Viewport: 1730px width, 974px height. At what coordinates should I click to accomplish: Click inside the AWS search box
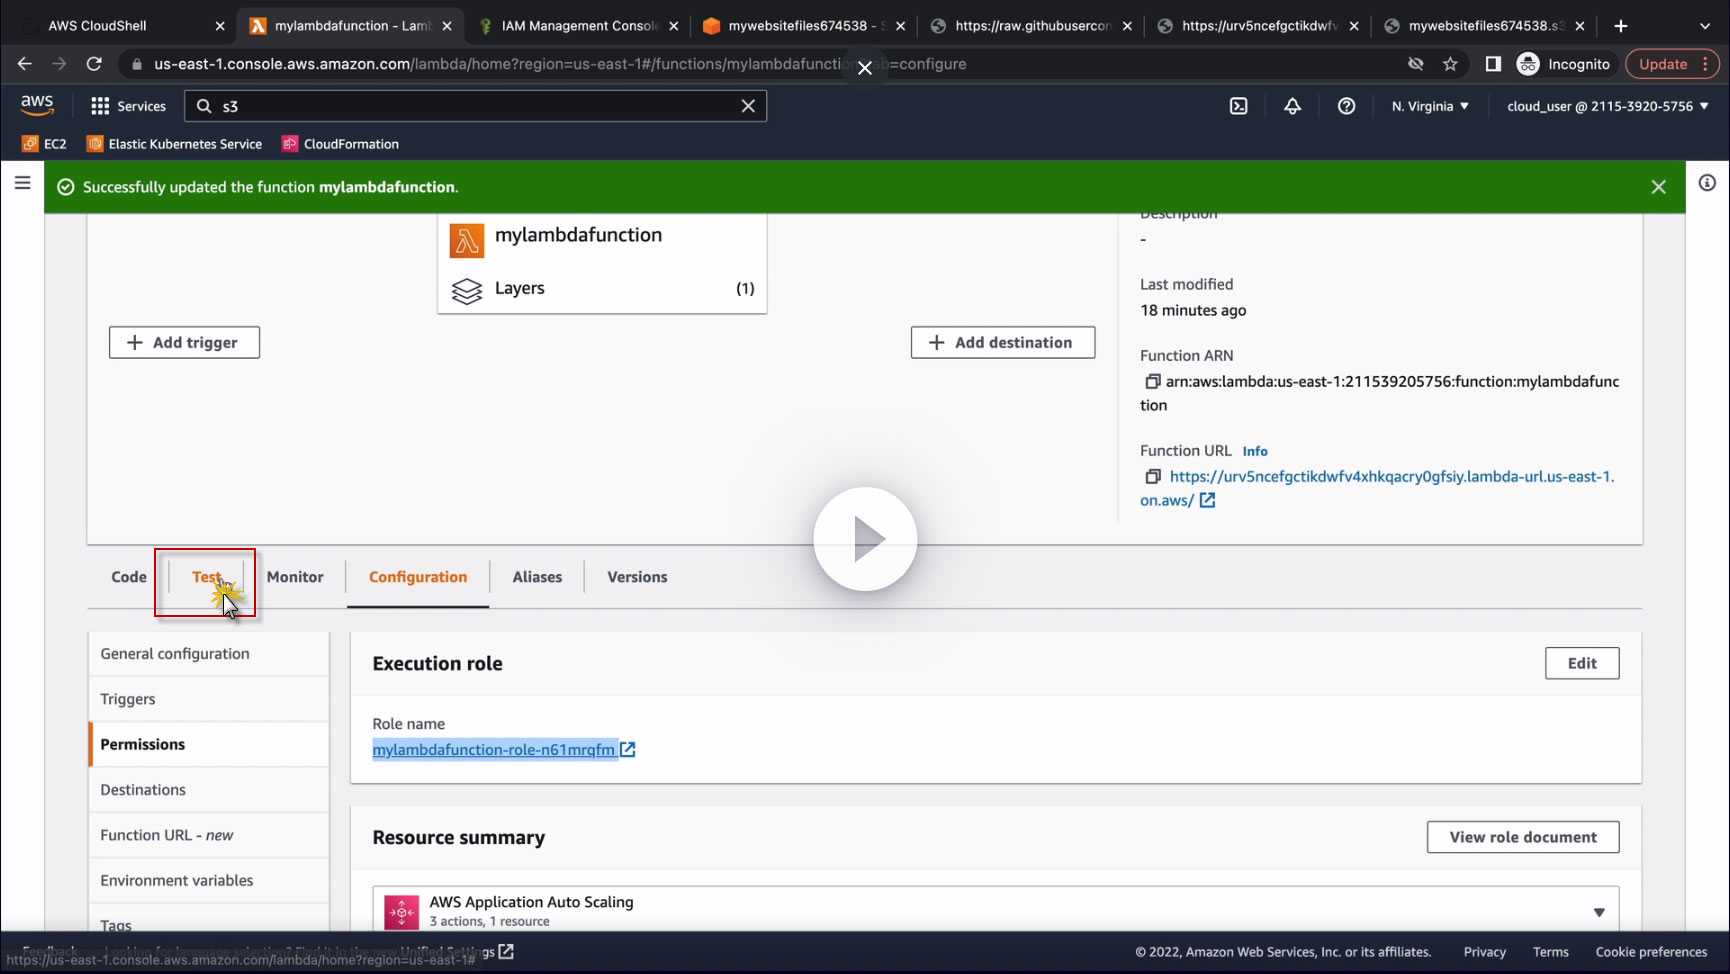click(475, 106)
